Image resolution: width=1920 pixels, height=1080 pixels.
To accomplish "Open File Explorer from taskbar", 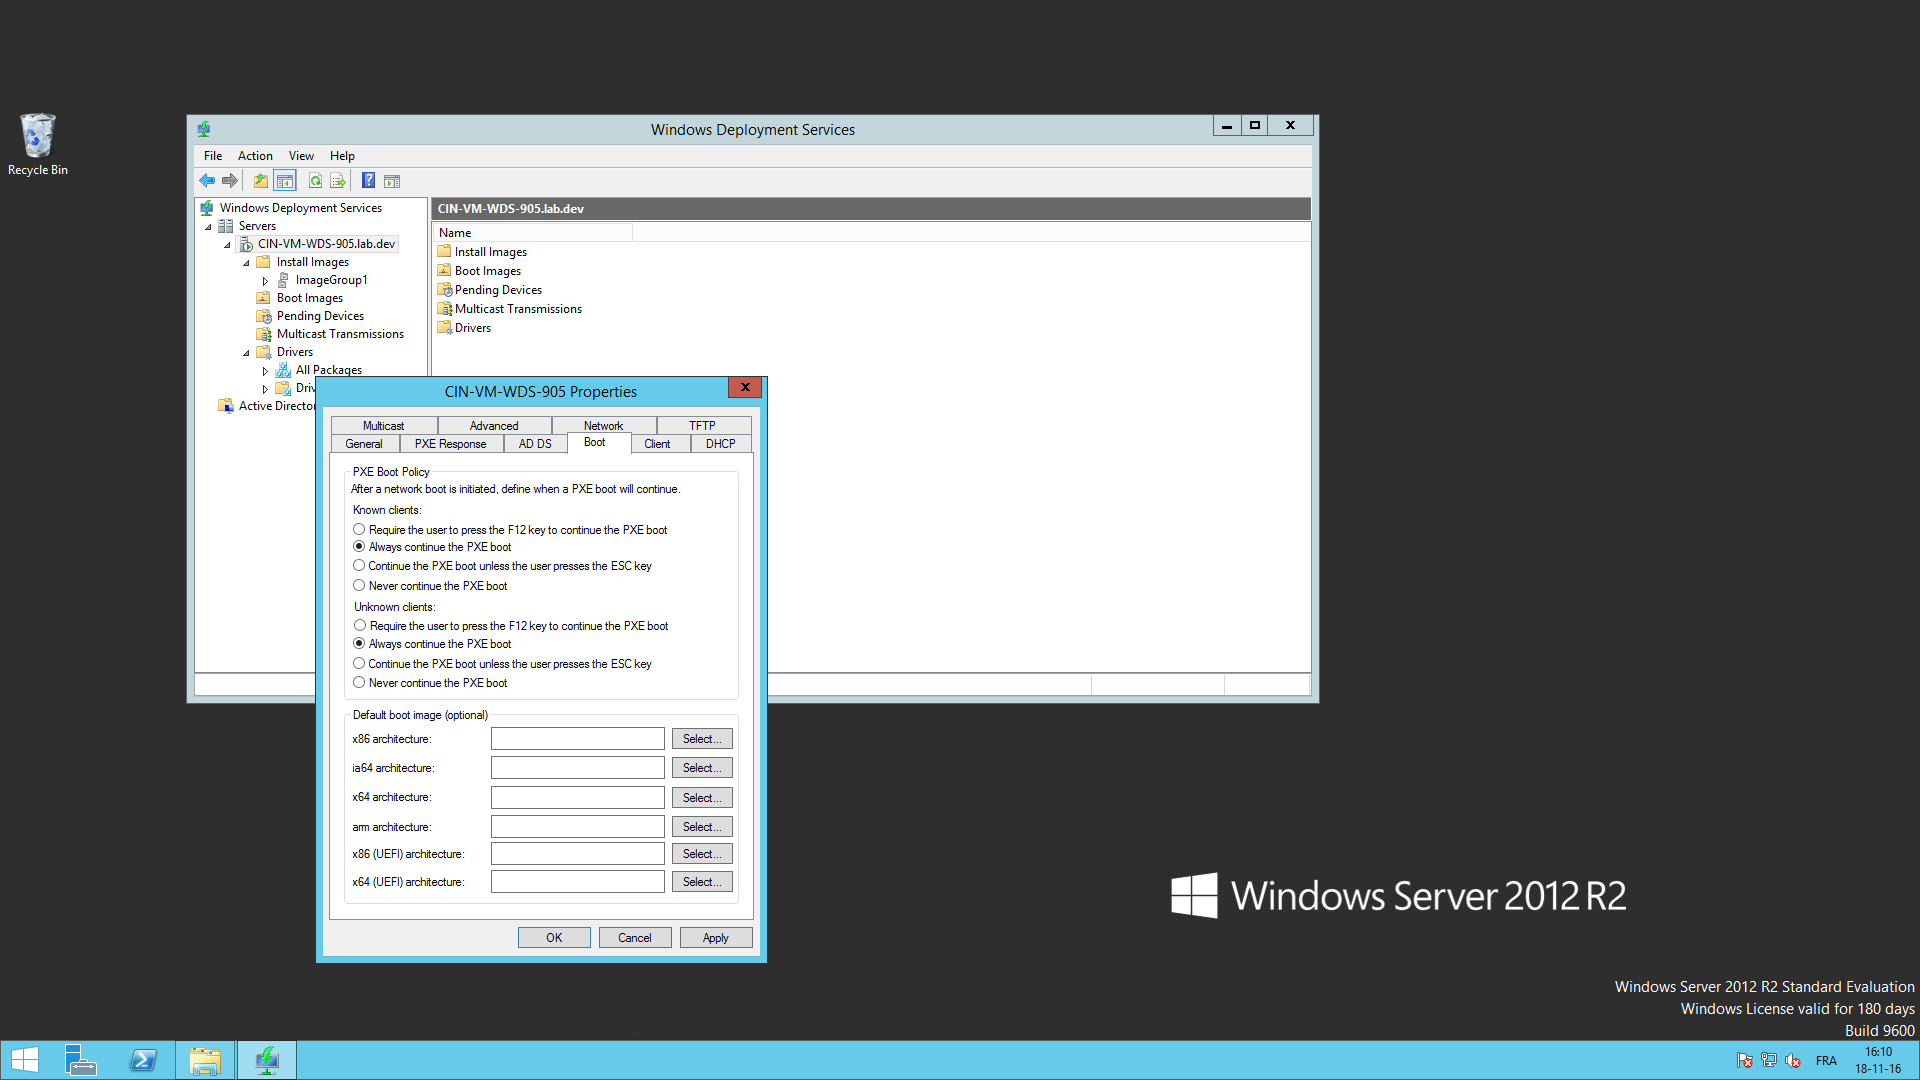I will point(205,1060).
